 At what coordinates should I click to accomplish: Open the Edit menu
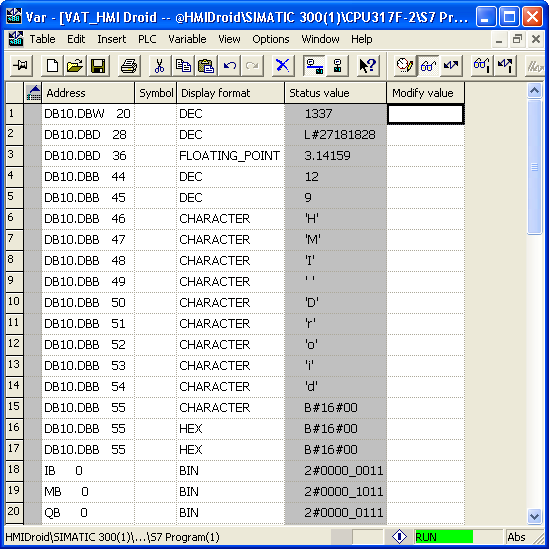pos(76,39)
